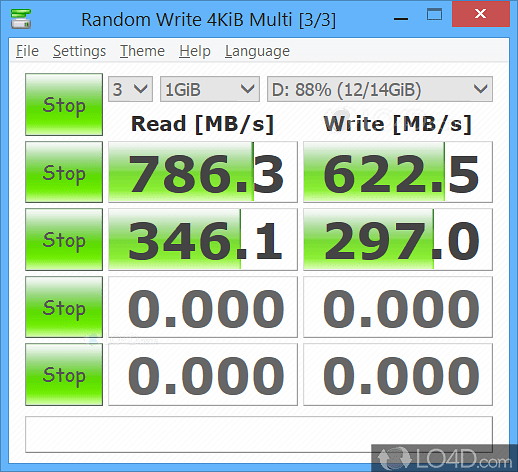Close the CrystalDiskMark window

click(x=481, y=14)
